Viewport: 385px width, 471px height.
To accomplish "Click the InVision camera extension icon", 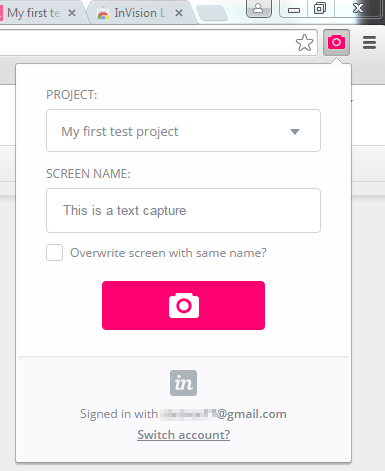I will tap(336, 42).
